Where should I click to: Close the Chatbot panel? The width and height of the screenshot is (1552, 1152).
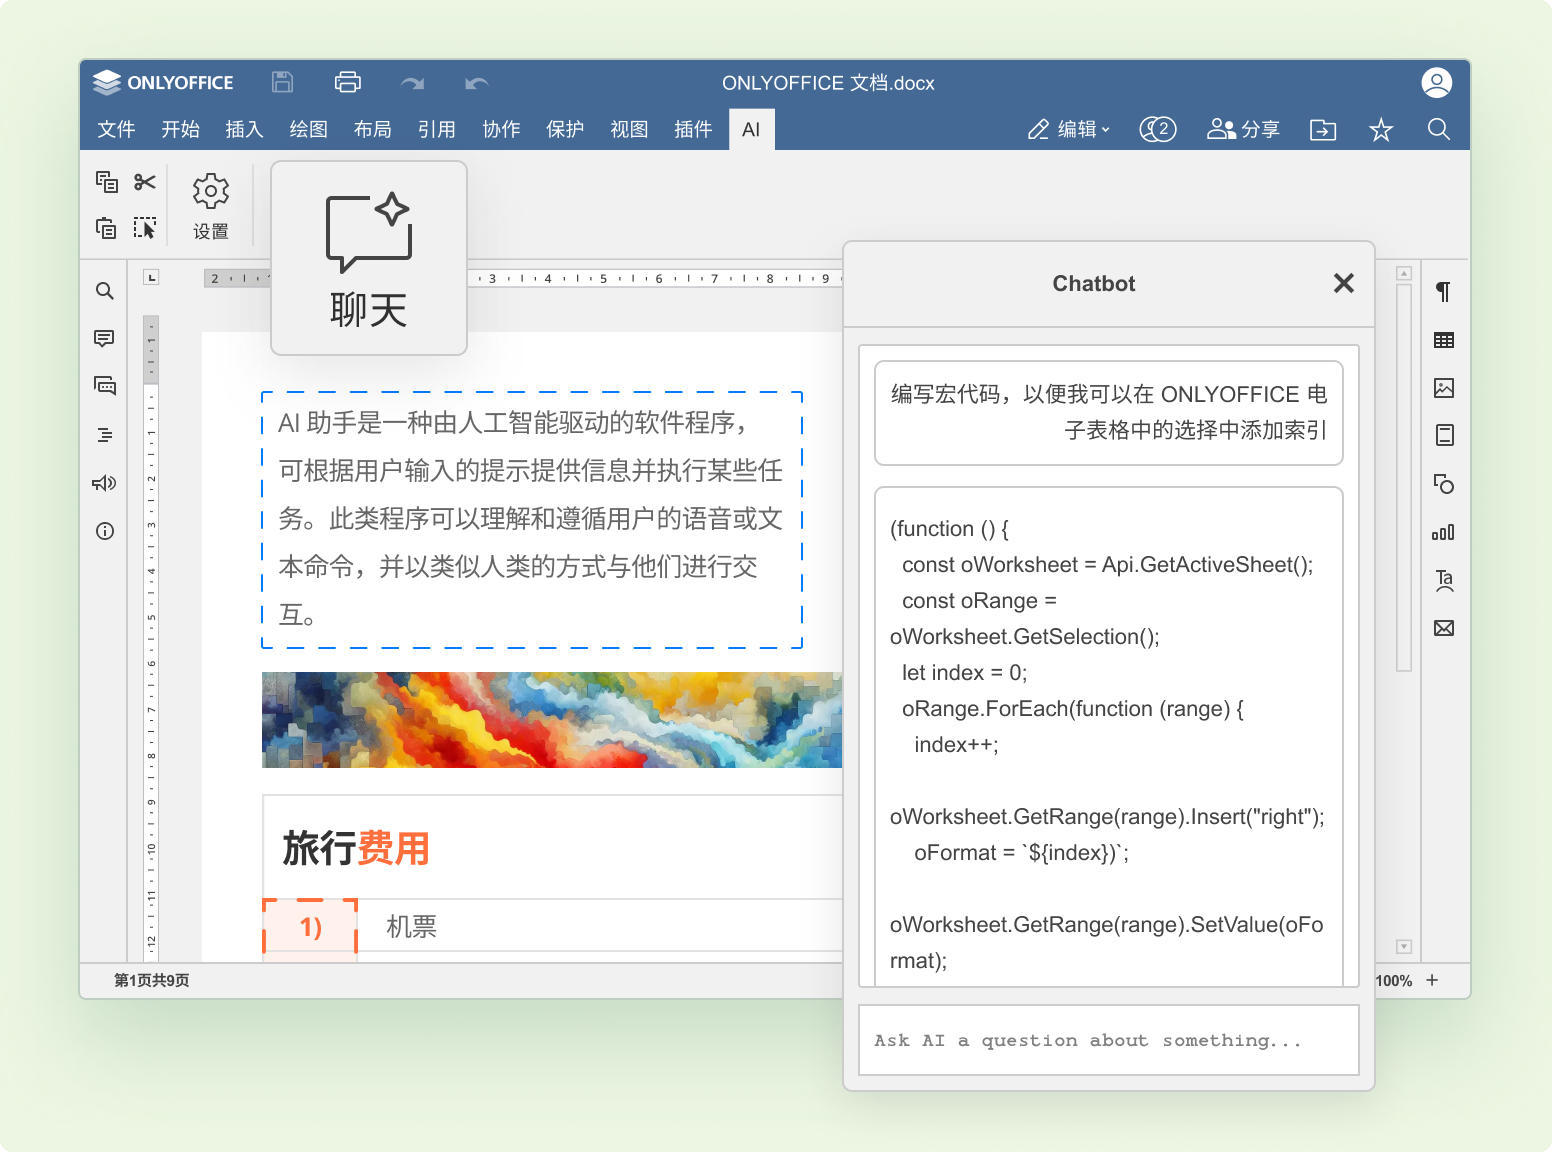coord(1343,284)
